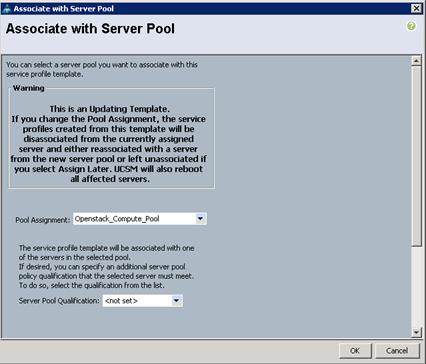Click the scrollbar down arrow
This screenshot has height=364, width=426.
[416, 332]
